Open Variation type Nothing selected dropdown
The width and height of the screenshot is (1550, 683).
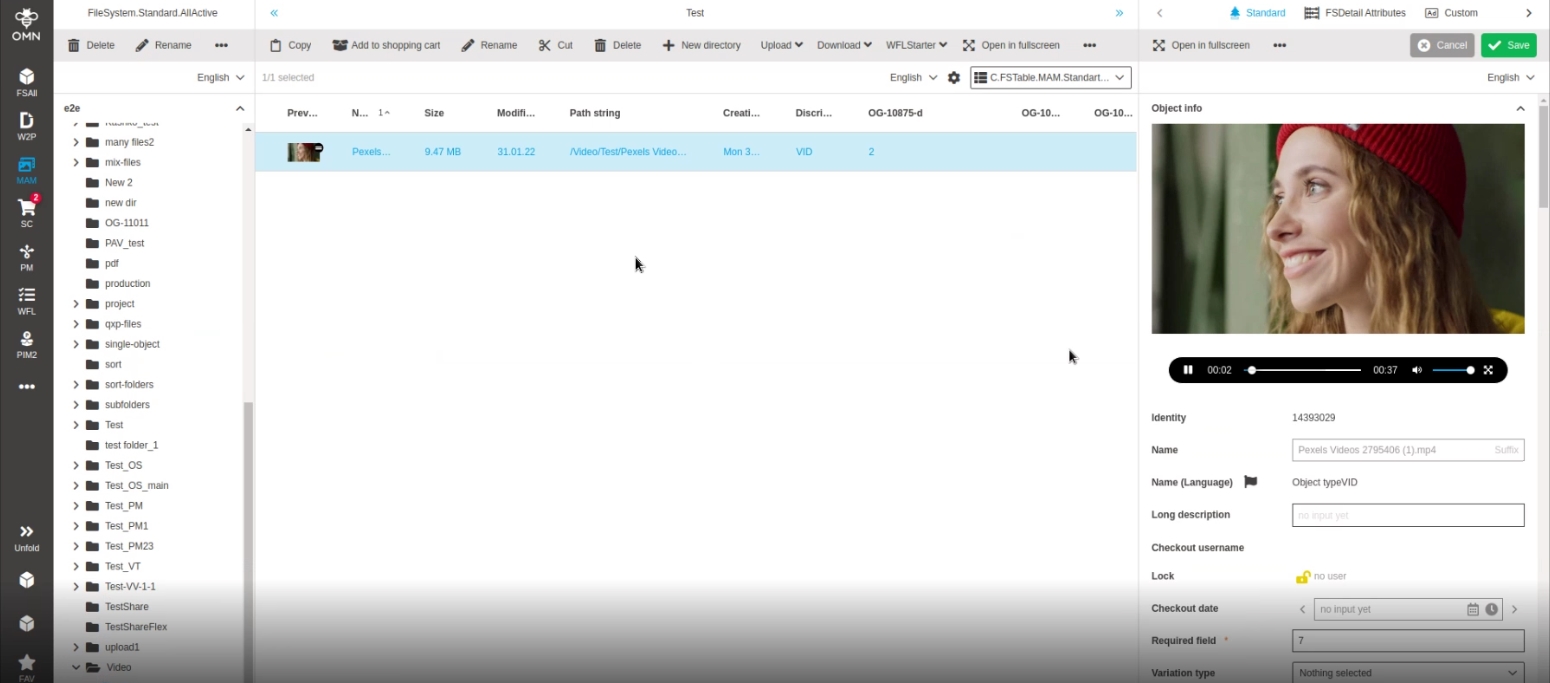1408,673
